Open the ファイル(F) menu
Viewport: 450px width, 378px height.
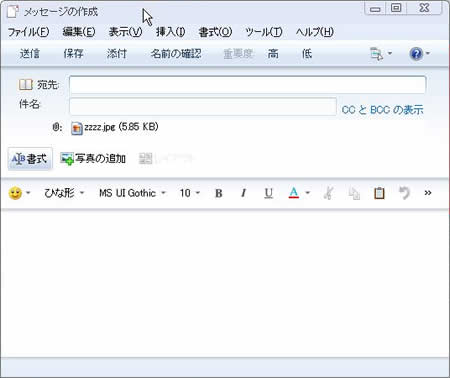[28, 32]
